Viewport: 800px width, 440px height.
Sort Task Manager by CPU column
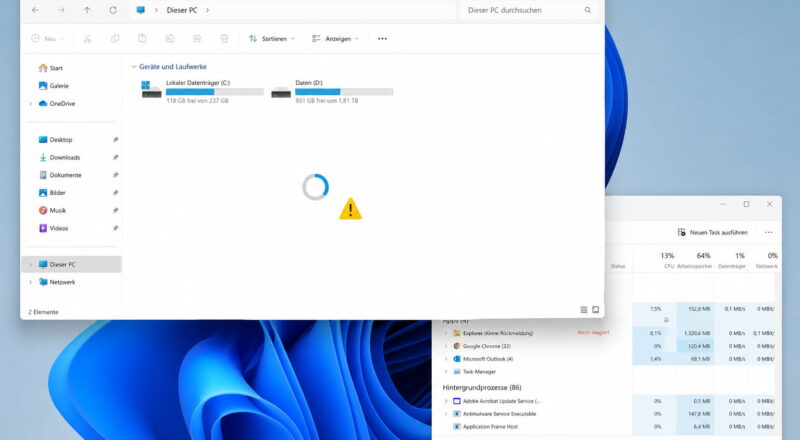click(x=667, y=260)
